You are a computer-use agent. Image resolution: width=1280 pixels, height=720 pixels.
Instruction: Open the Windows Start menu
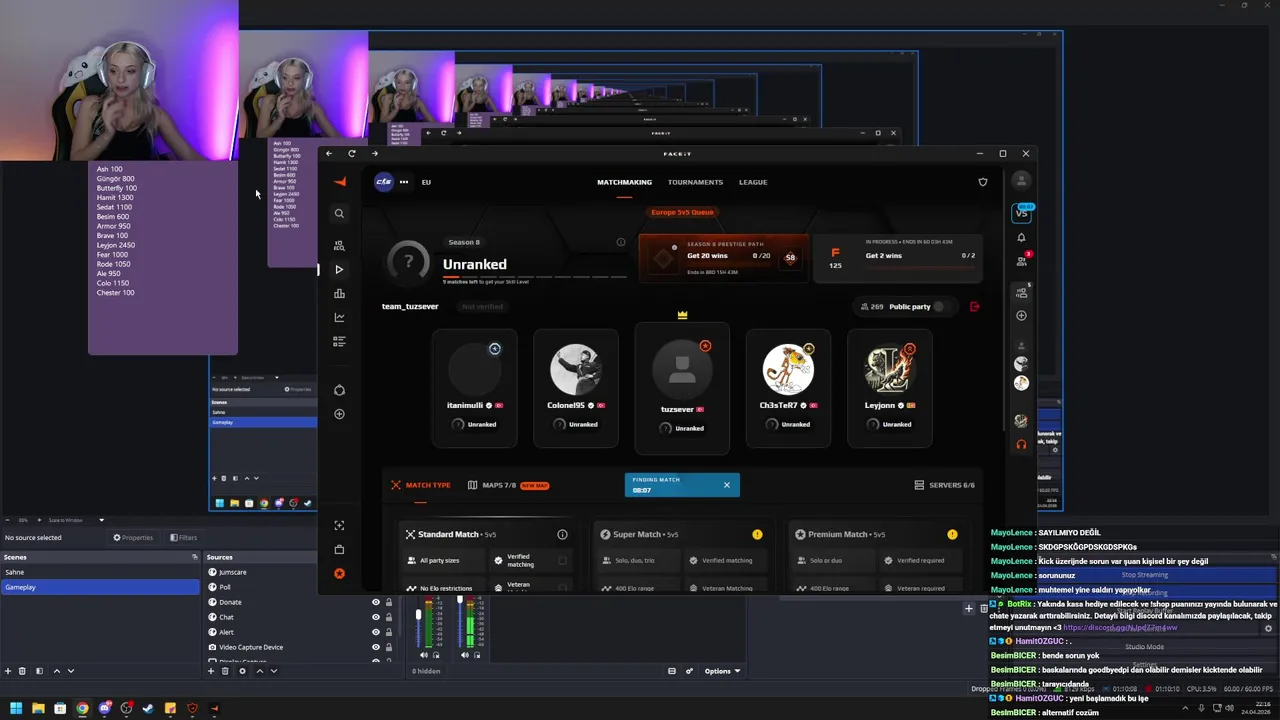pos(16,708)
